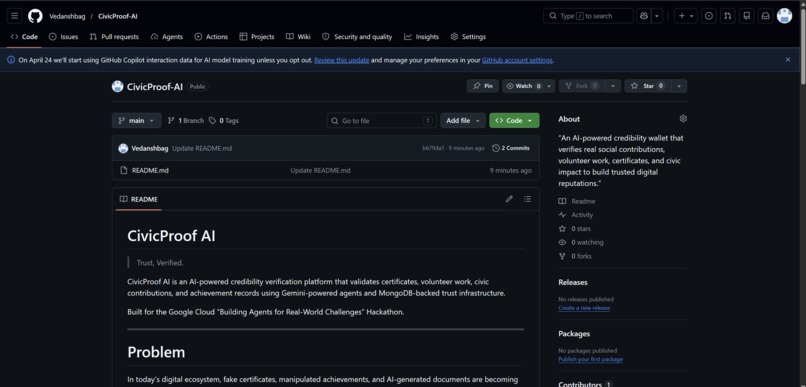
Task: Open the hamburger navigation menu
Action: click(x=14, y=16)
